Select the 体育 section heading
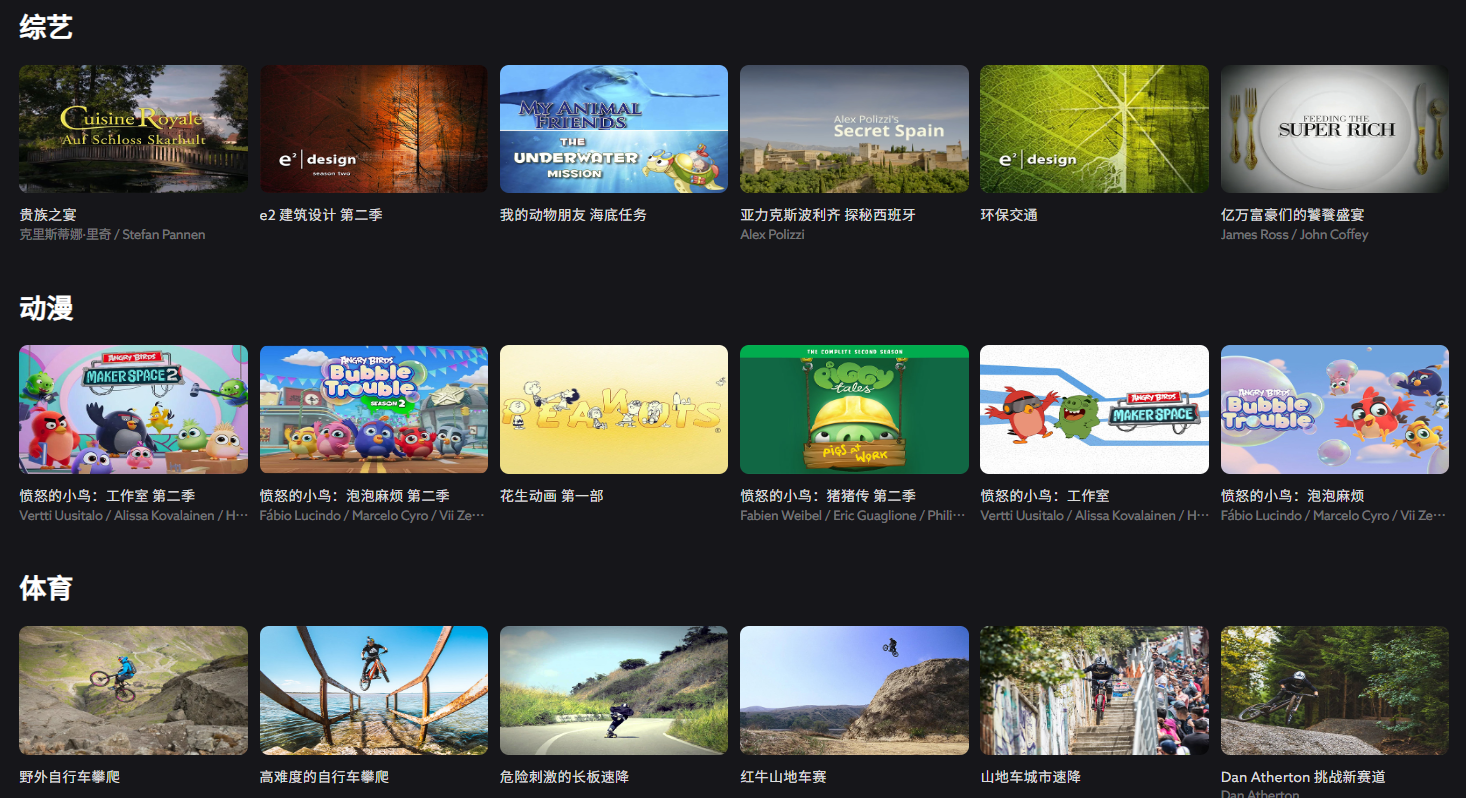Viewport: 1466px width, 798px height. click(46, 588)
